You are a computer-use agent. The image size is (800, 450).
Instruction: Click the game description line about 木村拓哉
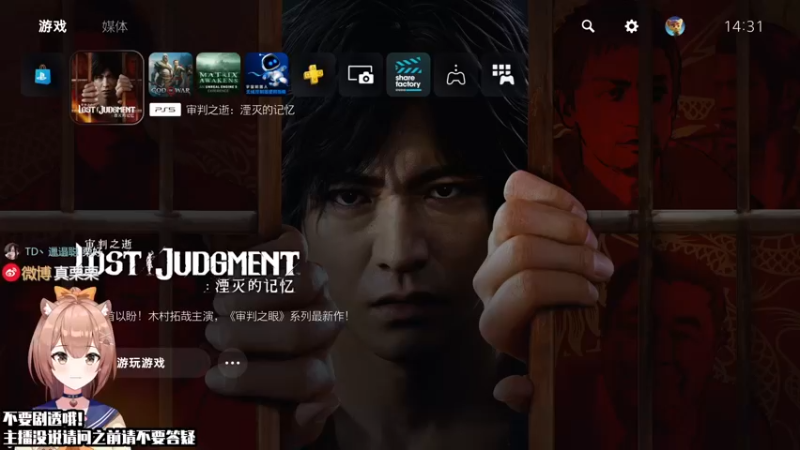pyautogui.click(x=227, y=316)
